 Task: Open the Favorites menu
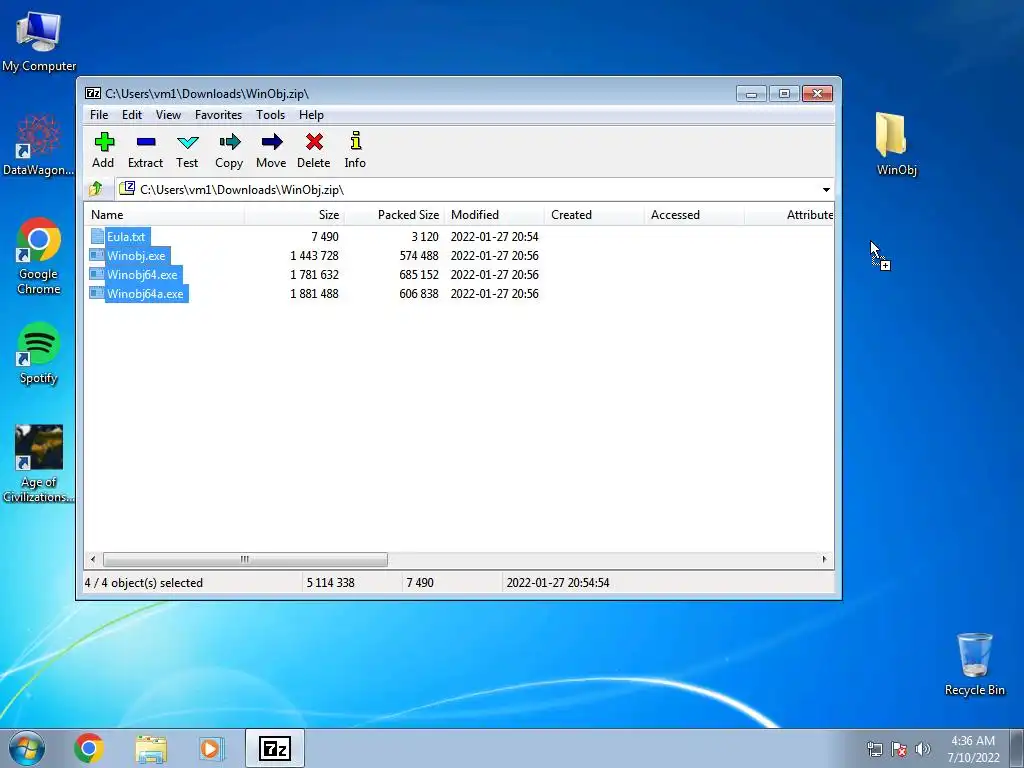219,115
